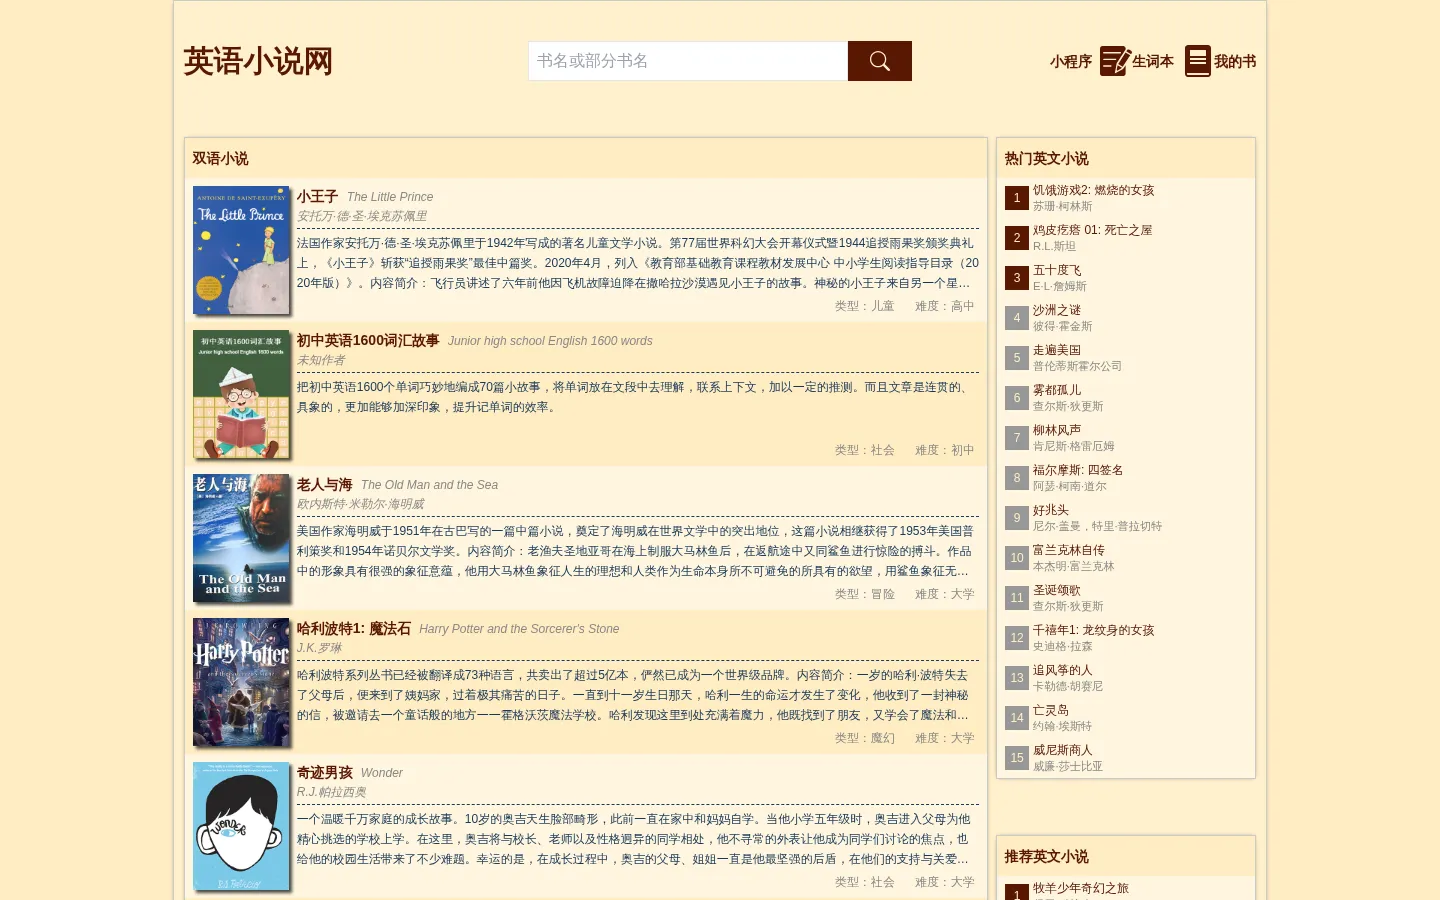Viewport: 1440px width, 900px height.
Task: Click the 推荐英文小说 section heading
Action: [x=1046, y=856]
